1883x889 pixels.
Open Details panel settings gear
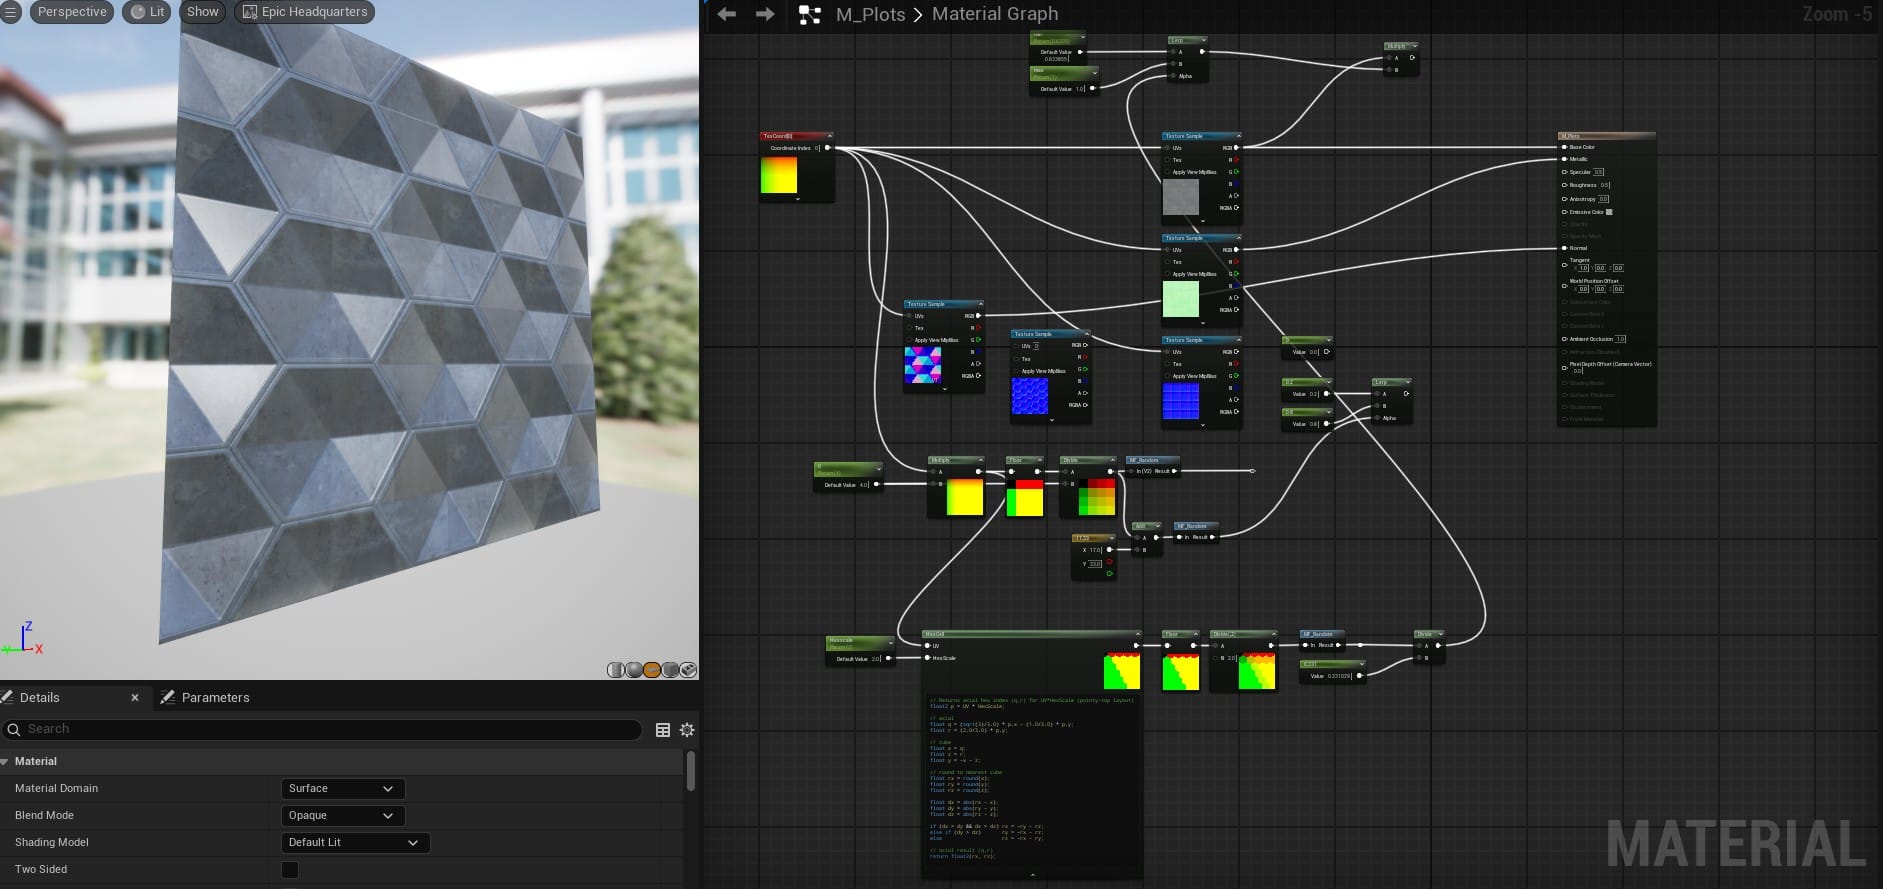pyautogui.click(x=687, y=730)
